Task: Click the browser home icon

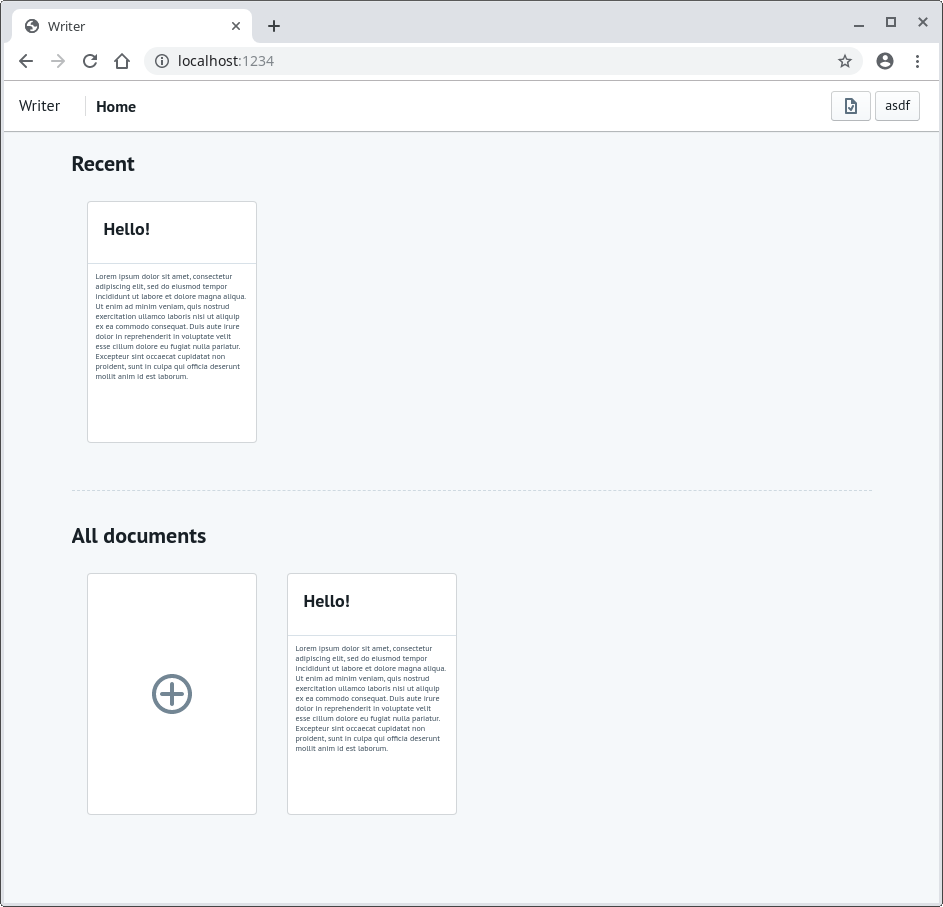Action: 122,61
